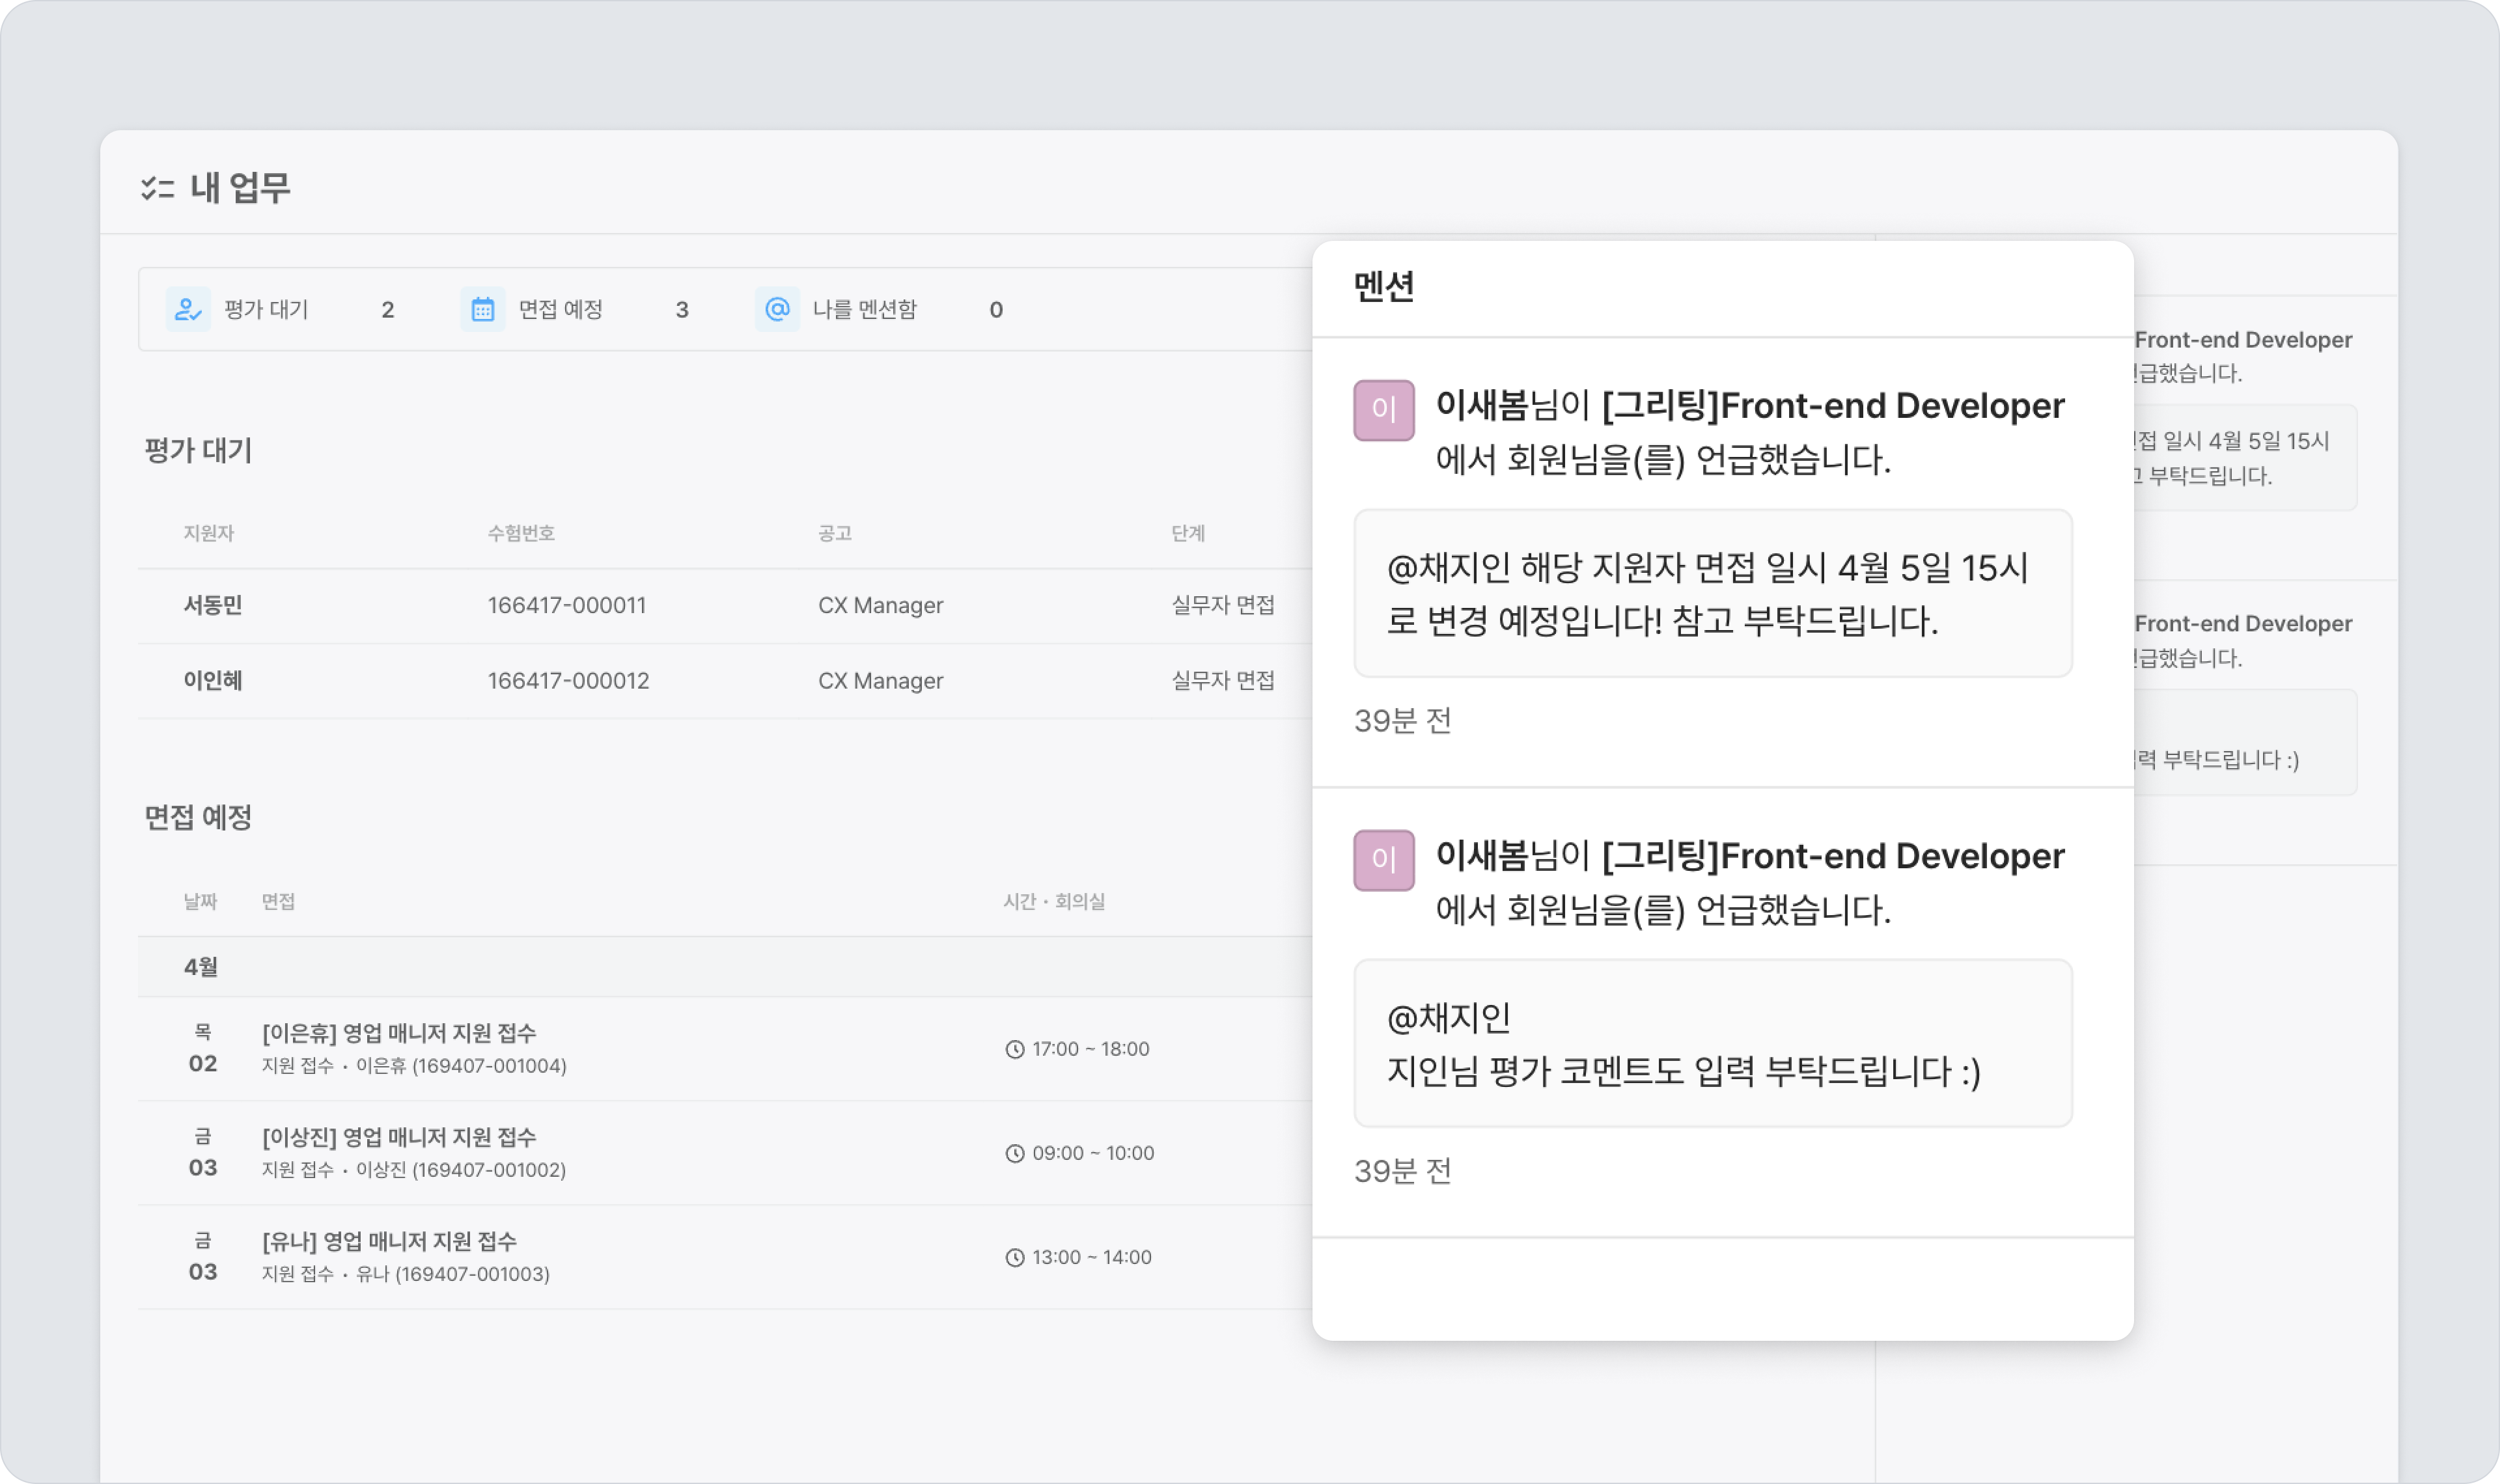Click the 평가 대기 person icon
This screenshot has height=1484, width=2500.
pos(188,309)
